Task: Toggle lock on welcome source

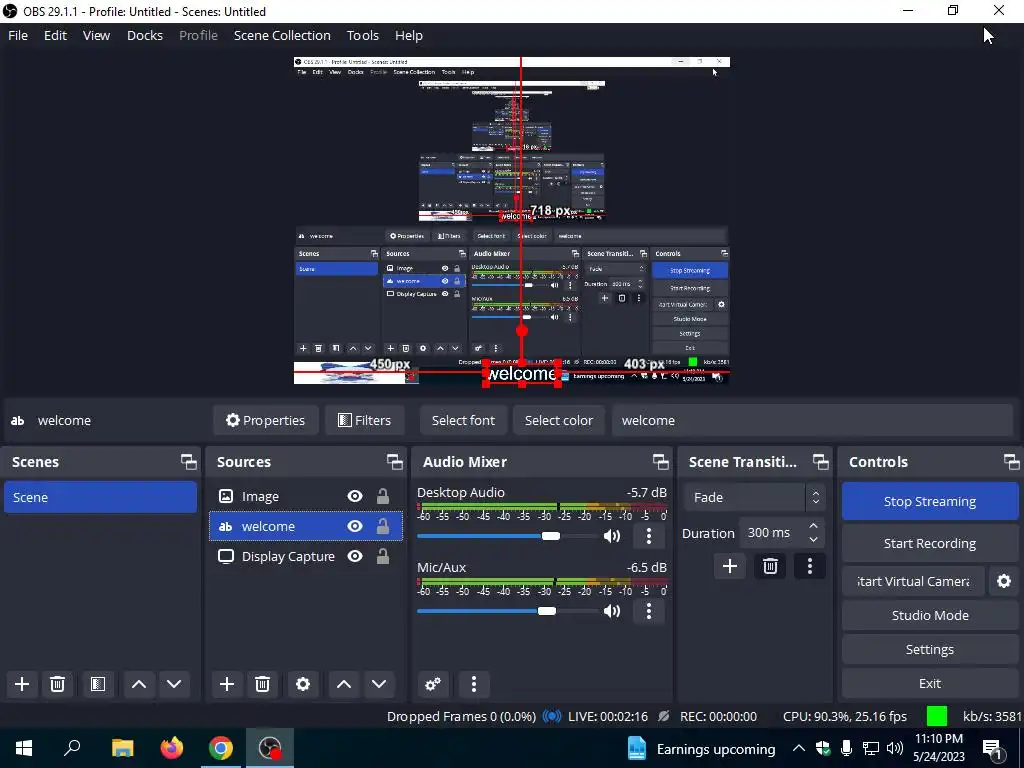Action: click(383, 526)
